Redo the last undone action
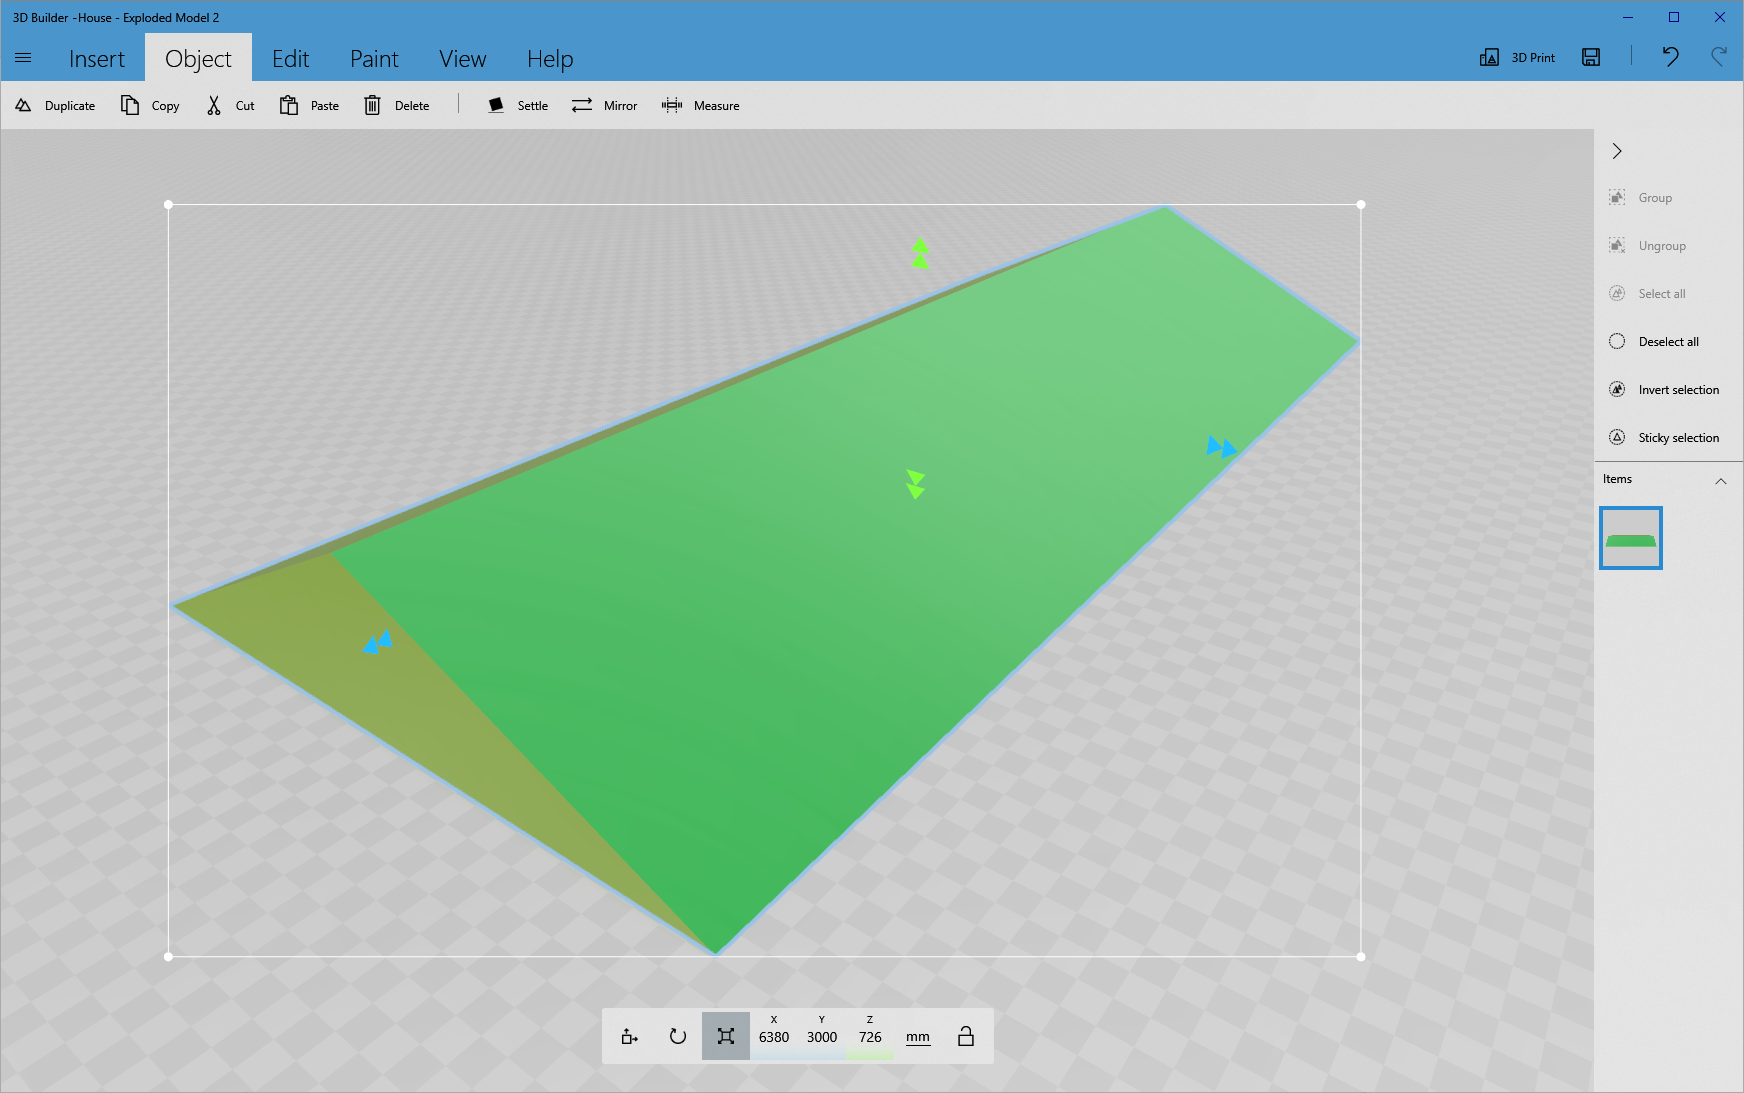The height and width of the screenshot is (1093, 1744). coord(1719,57)
